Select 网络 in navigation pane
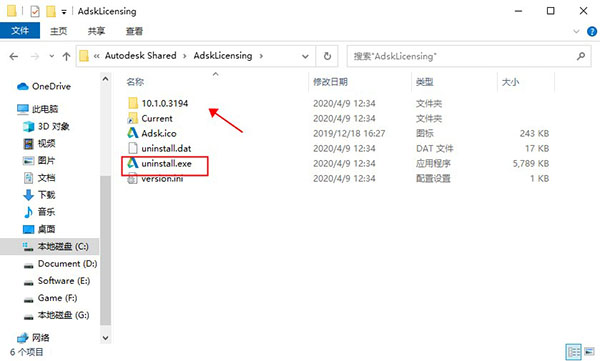 41,338
